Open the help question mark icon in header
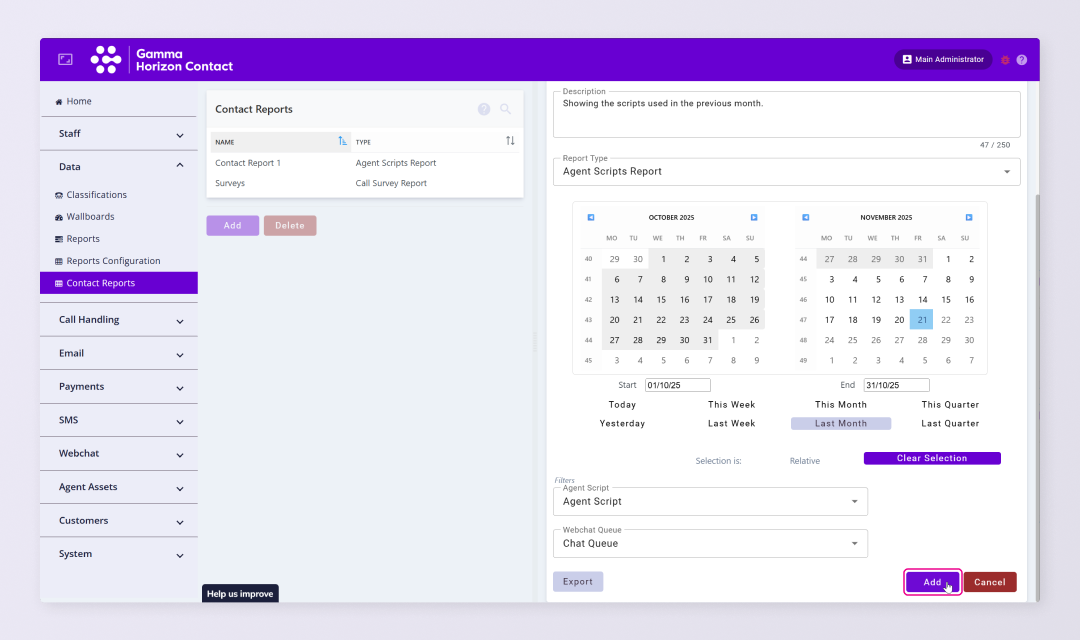 pos(1021,60)
